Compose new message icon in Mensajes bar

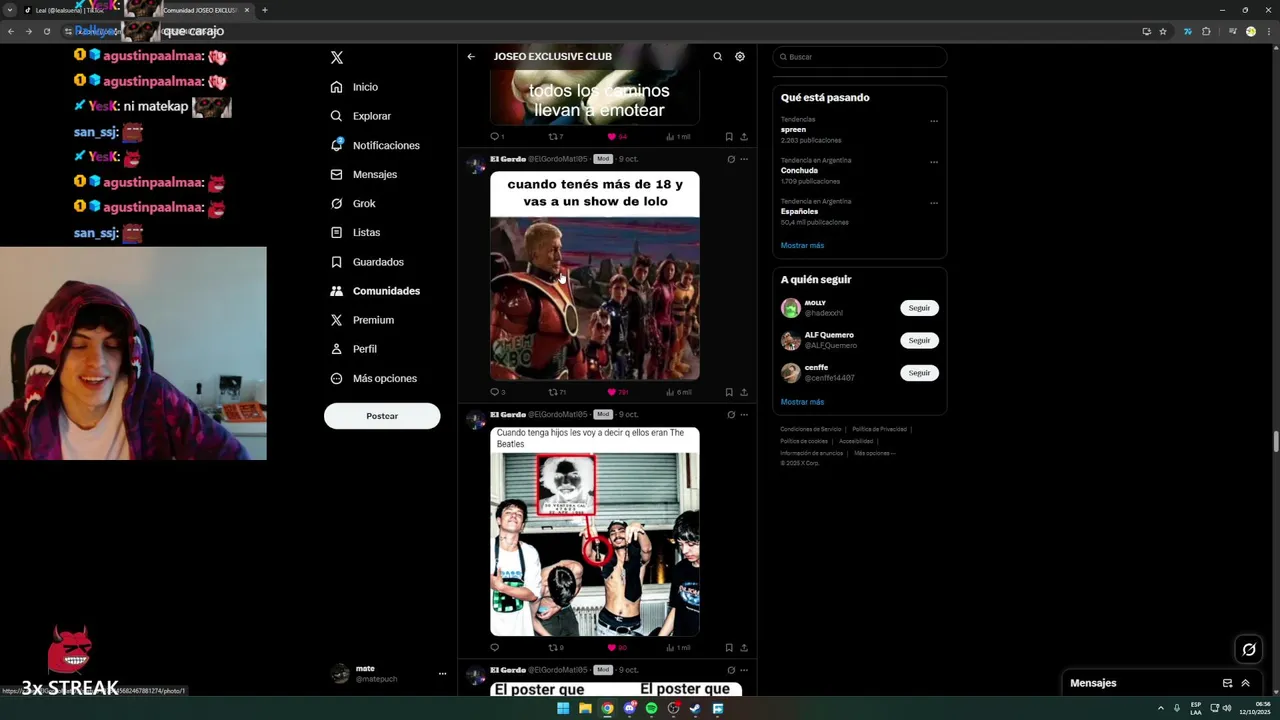click(1227, 683)
